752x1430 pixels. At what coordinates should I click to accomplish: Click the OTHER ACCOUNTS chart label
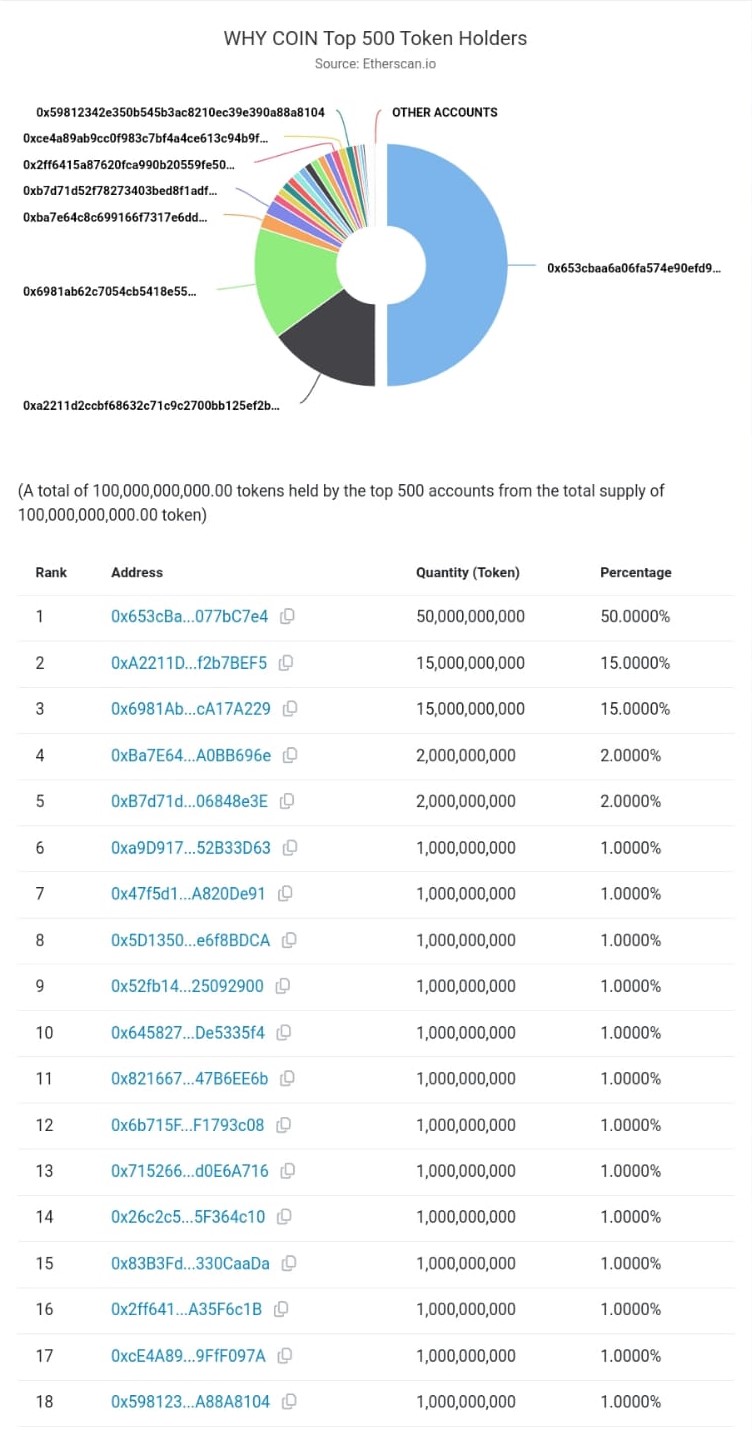coord(444,112)
